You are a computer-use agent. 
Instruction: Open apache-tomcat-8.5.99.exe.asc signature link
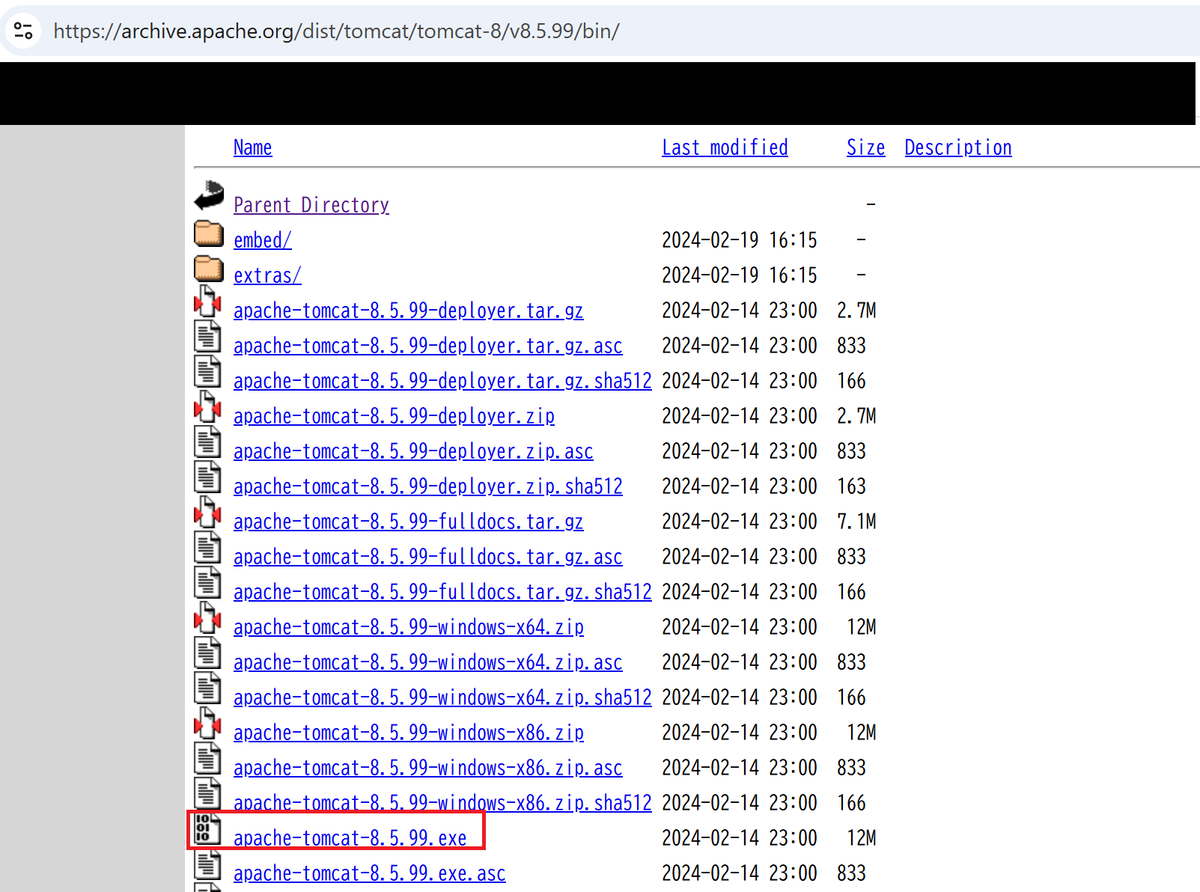pyautogui.click(x=369, y=873)
